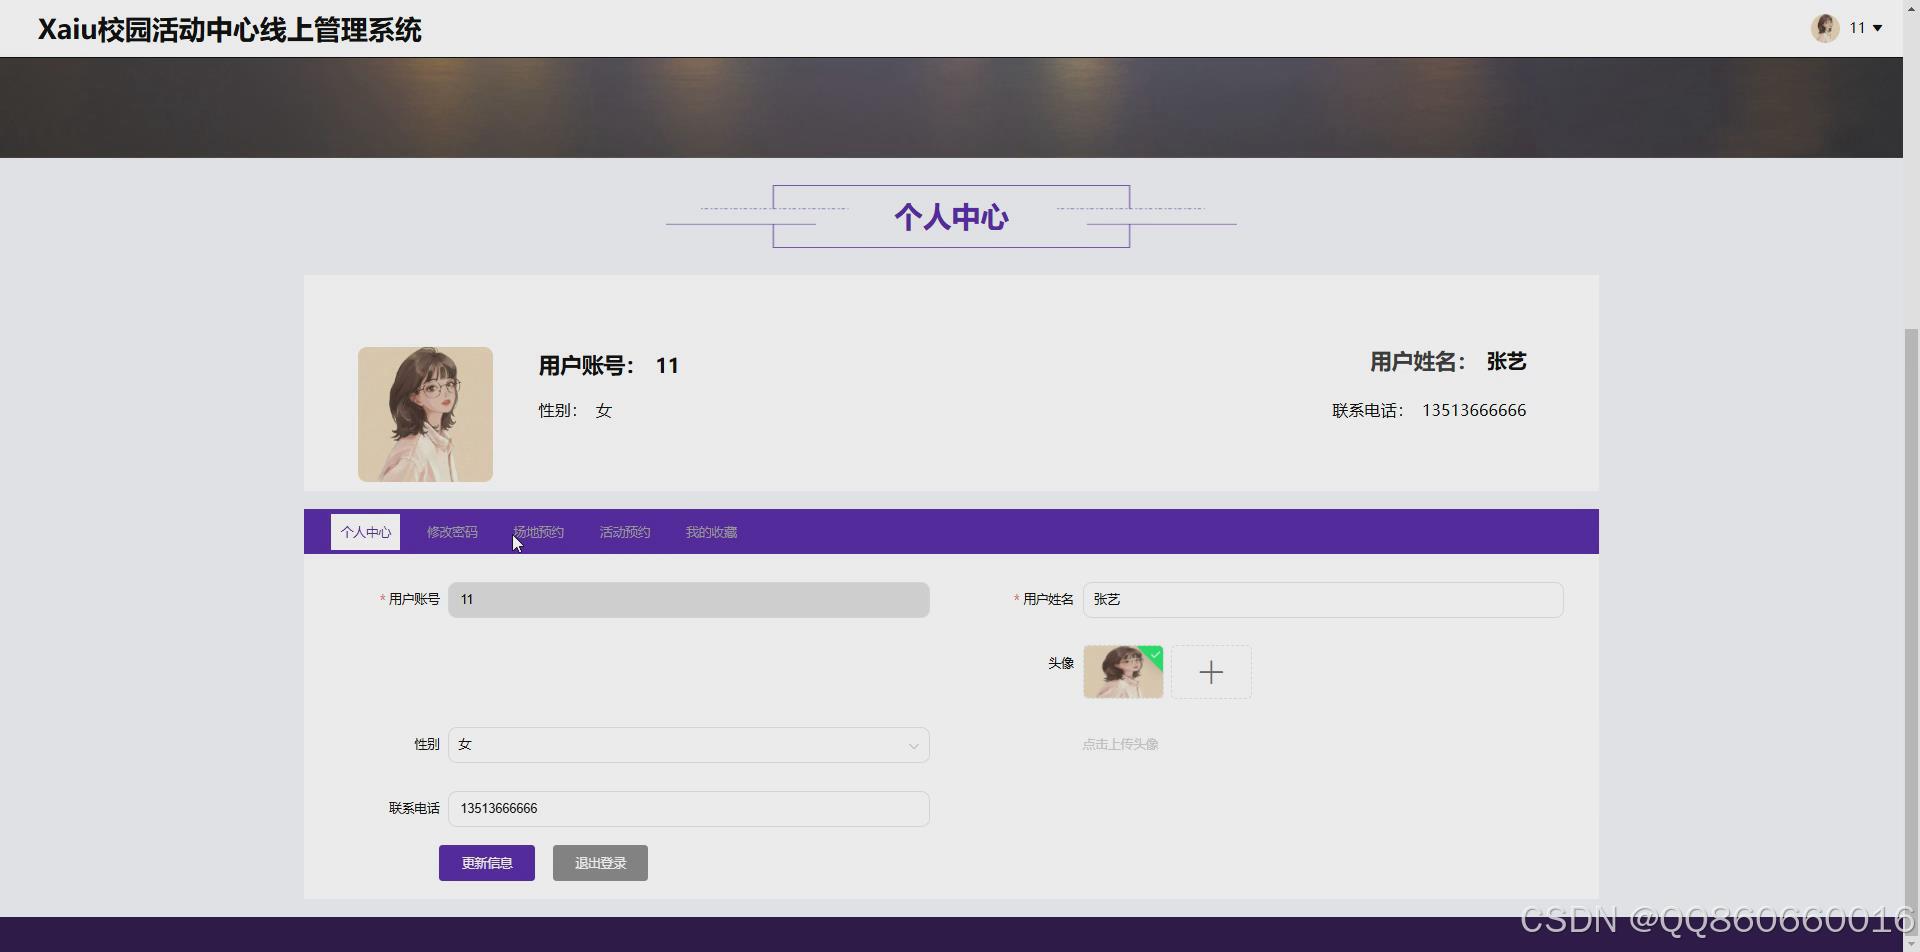This screenshot has width=1920, height=952.
Task: Click the avatar icon in the top navigation bar
Action: click(1826, 28)
